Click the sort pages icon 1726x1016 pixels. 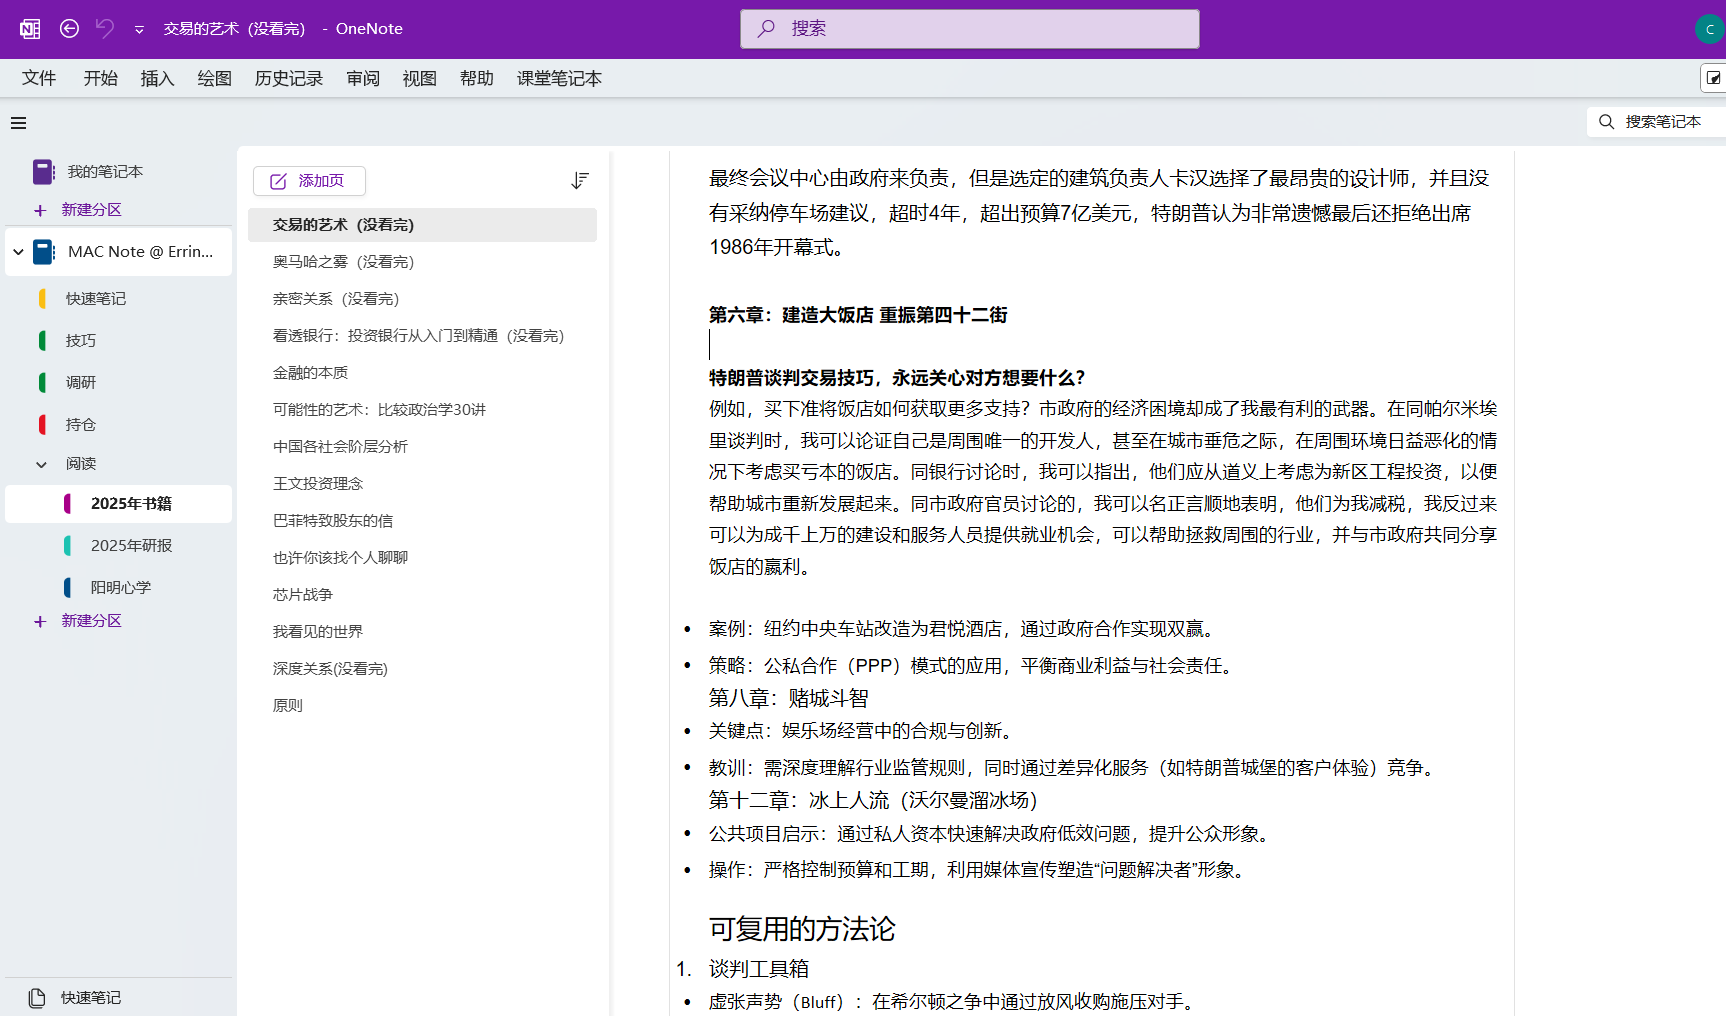coord(579,181)
